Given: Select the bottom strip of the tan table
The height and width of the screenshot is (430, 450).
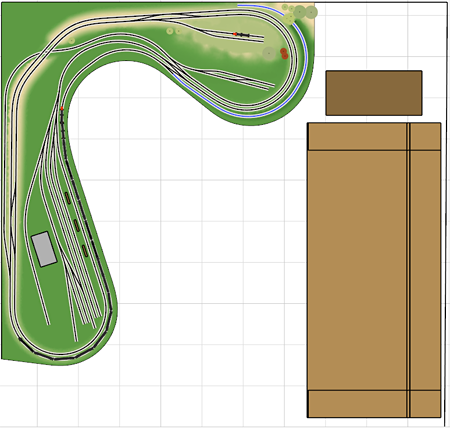Looking at the screenshot, I should 374,404.
